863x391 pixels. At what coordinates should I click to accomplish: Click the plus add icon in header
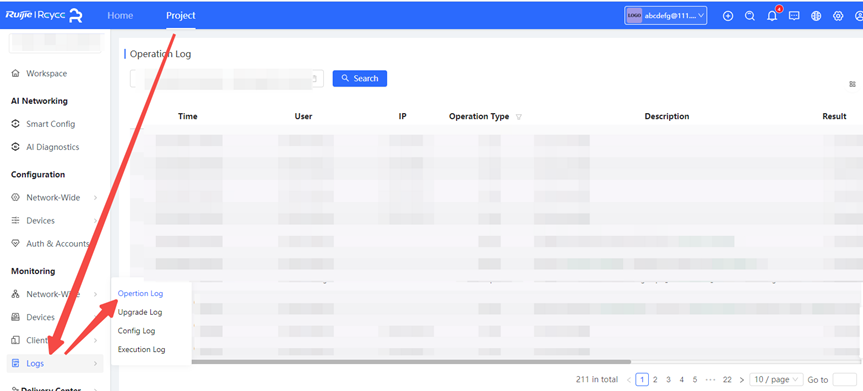point(728,16)
